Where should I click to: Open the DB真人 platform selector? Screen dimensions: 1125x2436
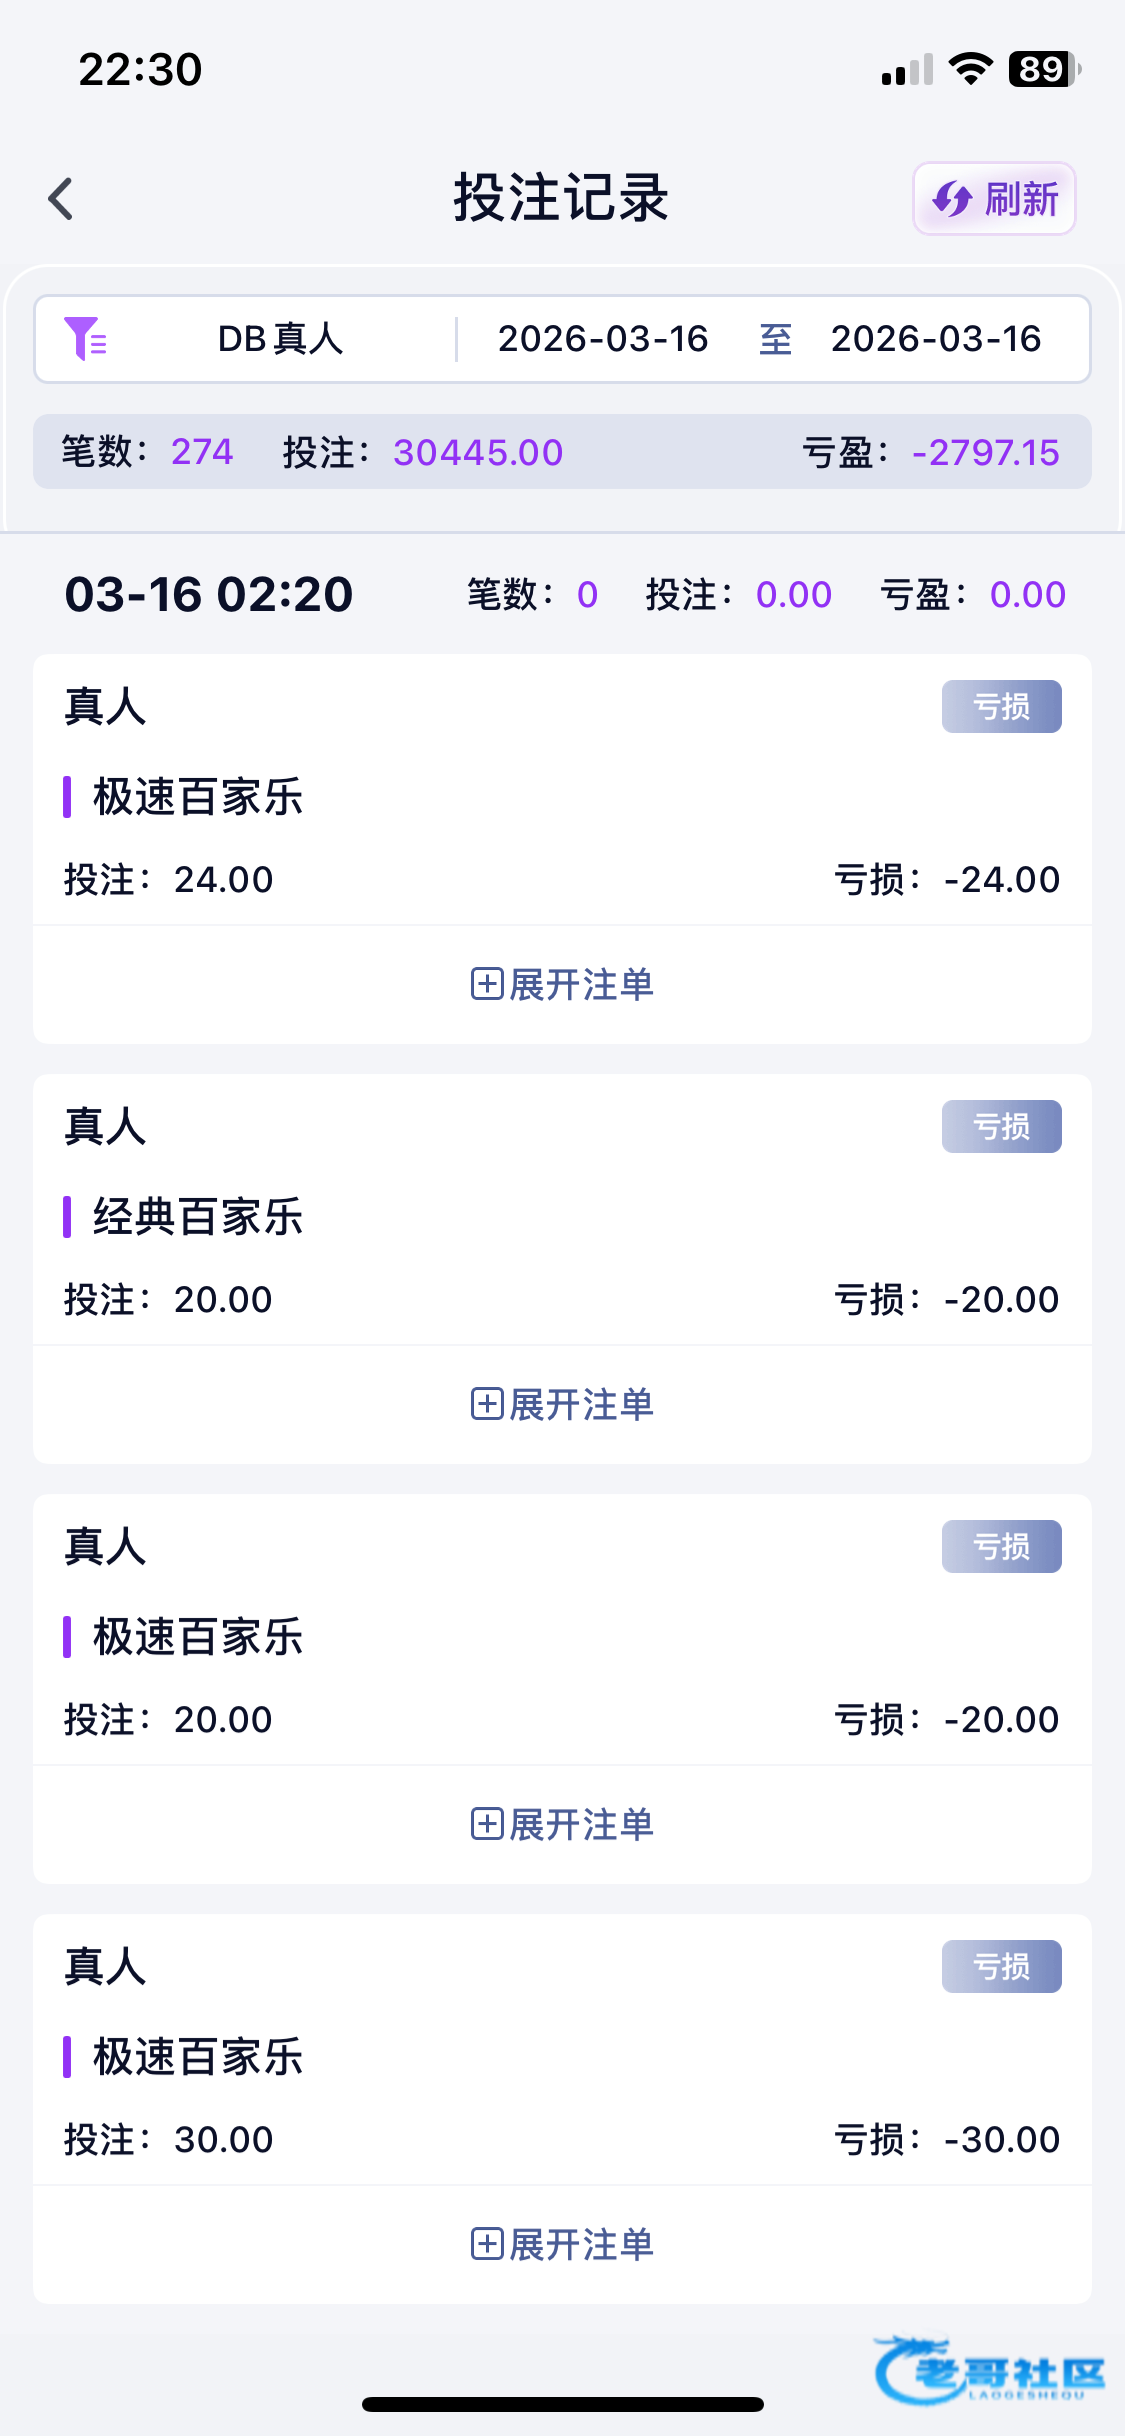click(x=280, y=339)
